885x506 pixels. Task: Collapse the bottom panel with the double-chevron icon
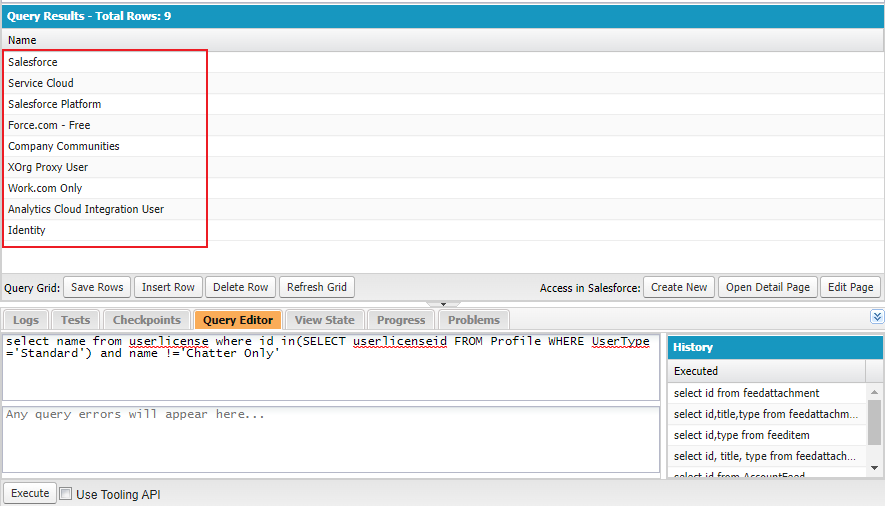(876, 317)
